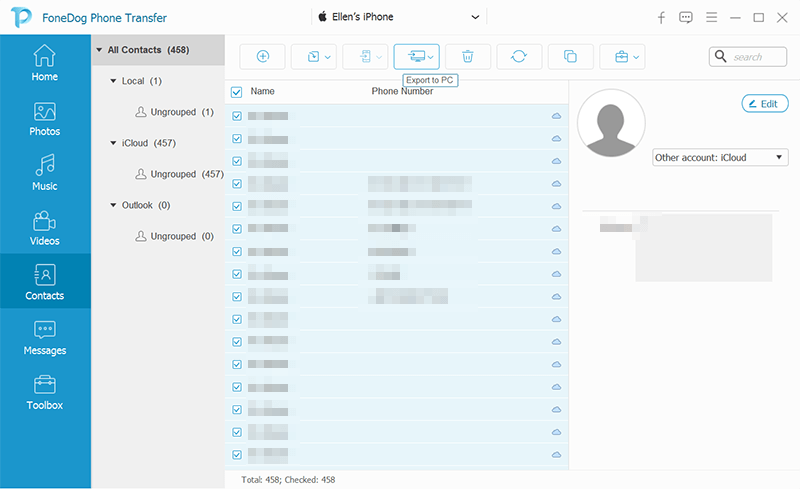Uncheck the first contact's checkbox

click(237, 116)
